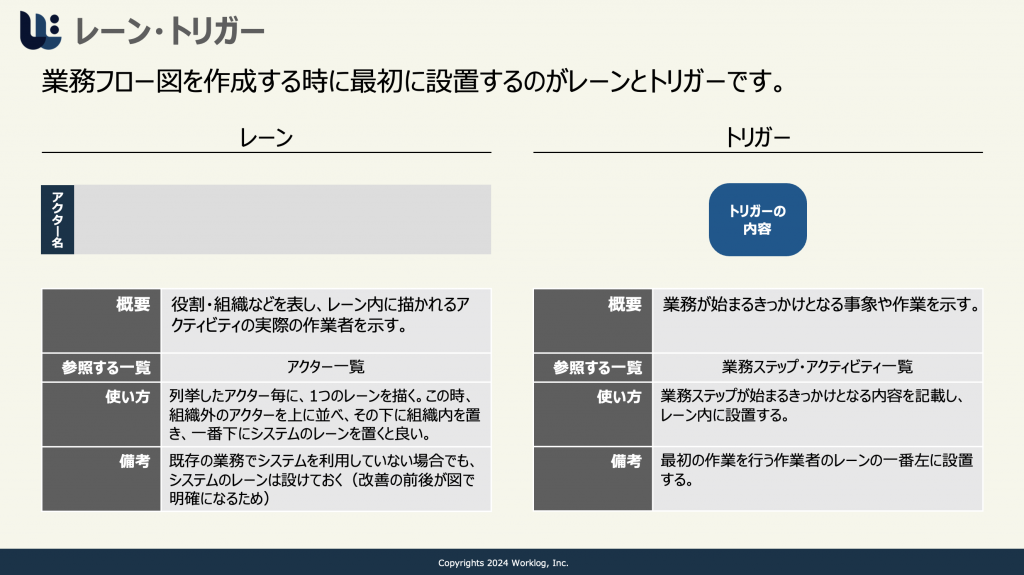Click the text 業務が始まるきっかけとなる事象や作業を示す

(820, 304)
